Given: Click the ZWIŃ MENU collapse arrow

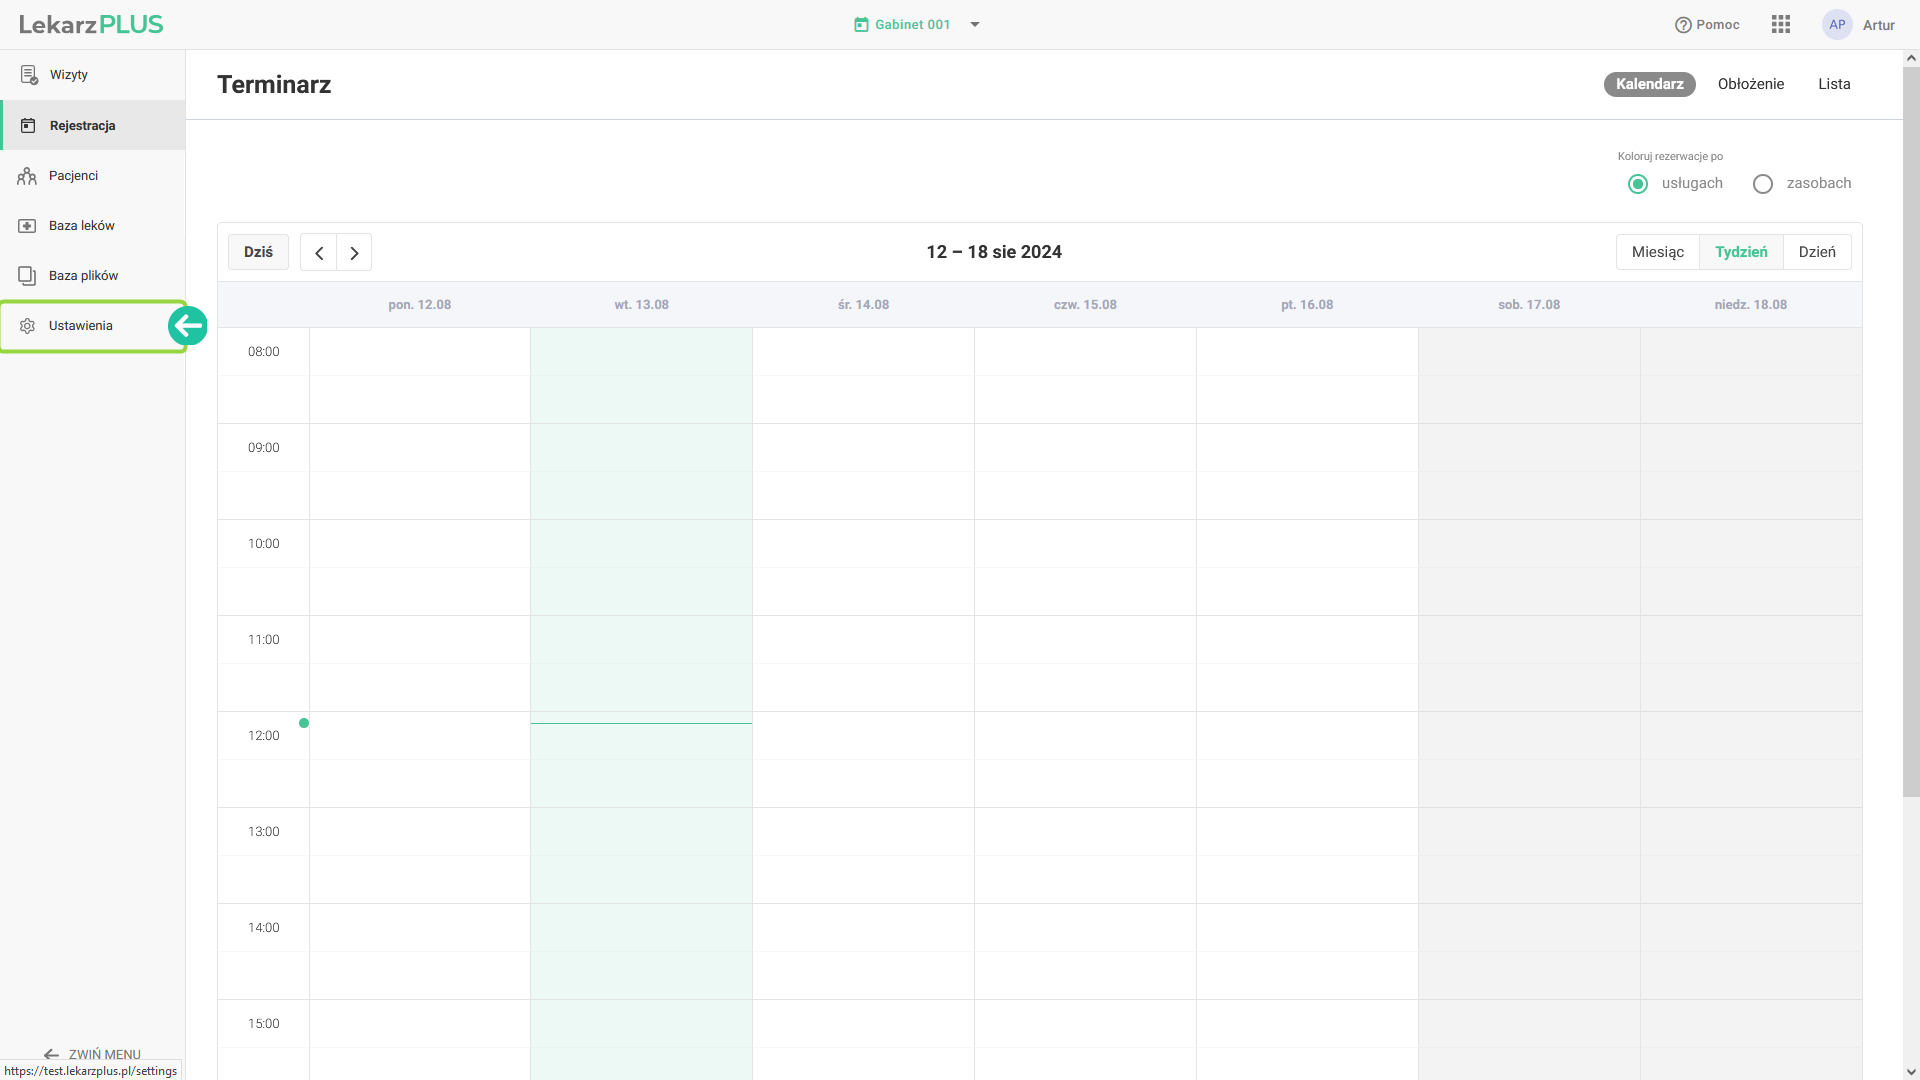Looking at the screenshot, I should coord(52,1054).
